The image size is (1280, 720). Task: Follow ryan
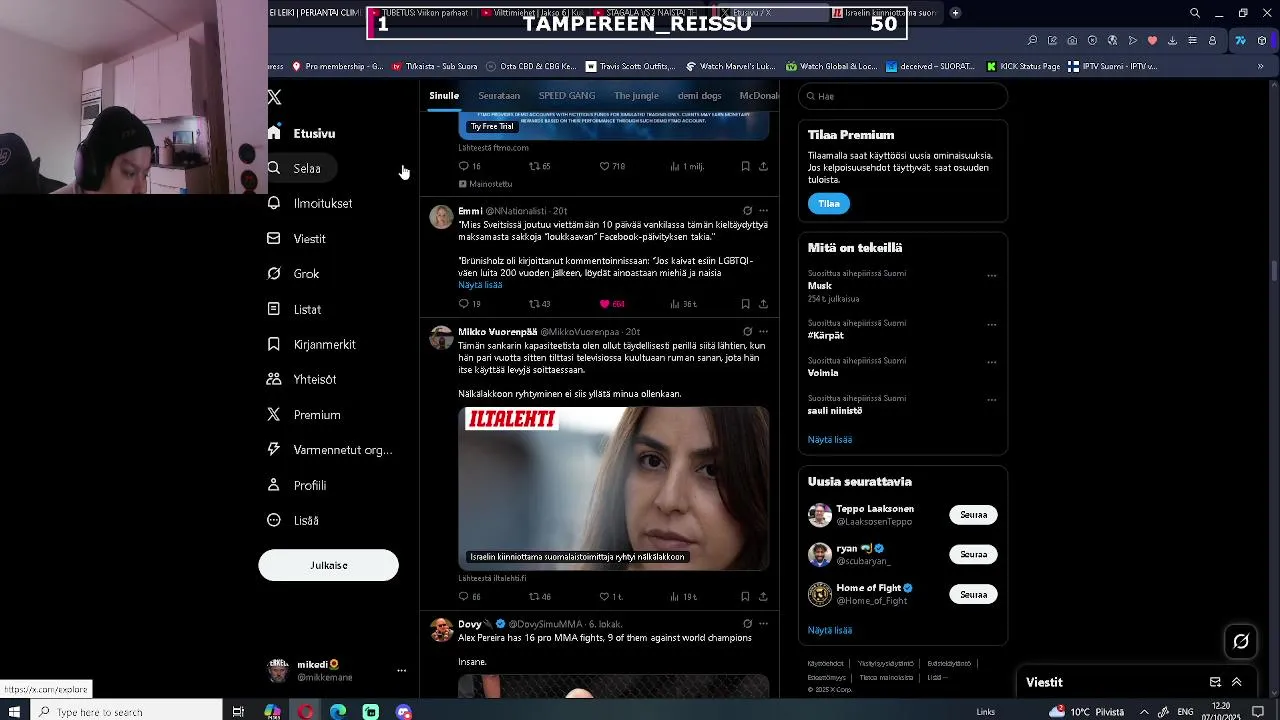(x=973, y=554)
